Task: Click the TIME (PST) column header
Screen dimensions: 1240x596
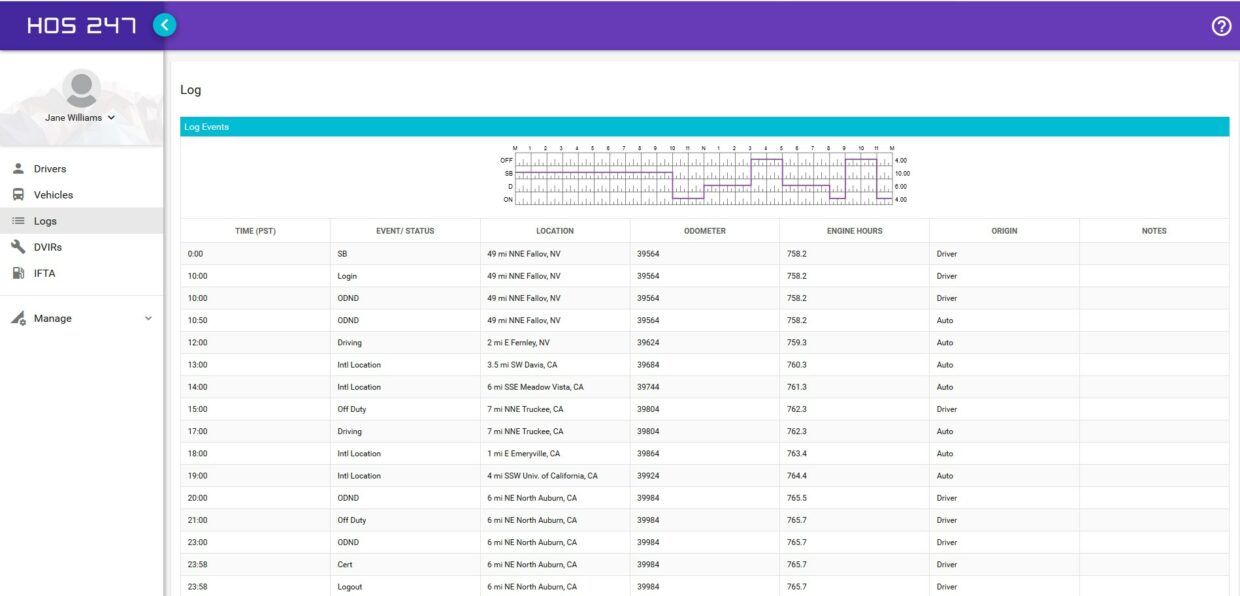Action: (255, 230)
